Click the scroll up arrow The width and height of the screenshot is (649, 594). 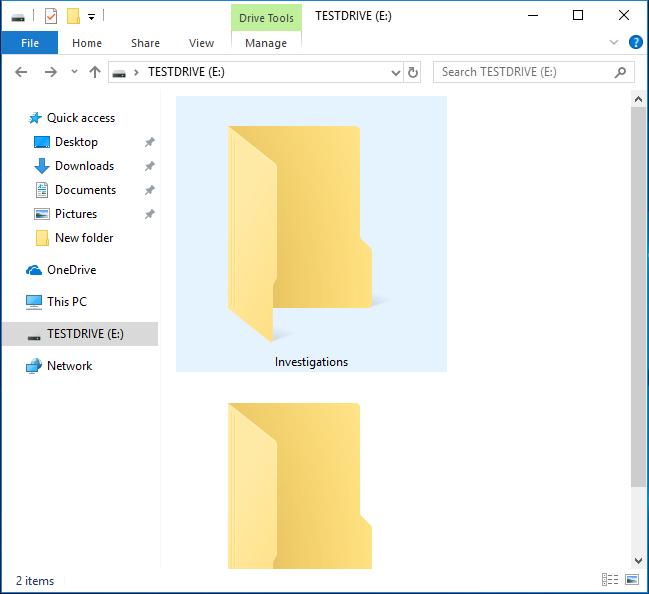coord(638,99)
